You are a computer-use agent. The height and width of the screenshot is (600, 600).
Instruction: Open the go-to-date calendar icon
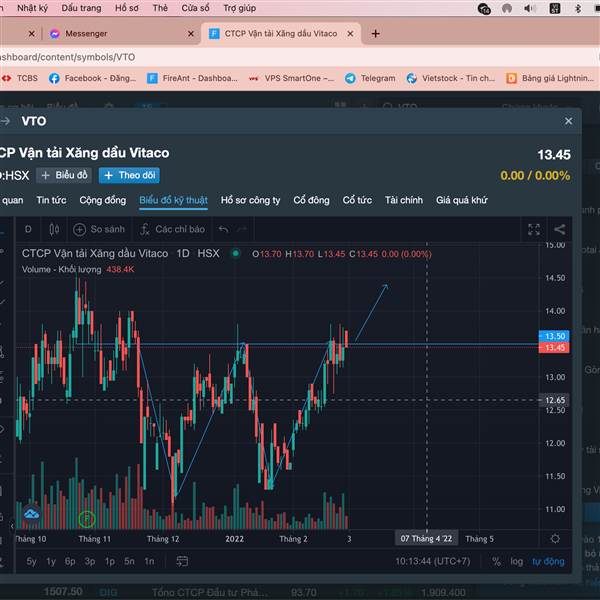coord(182,561)
